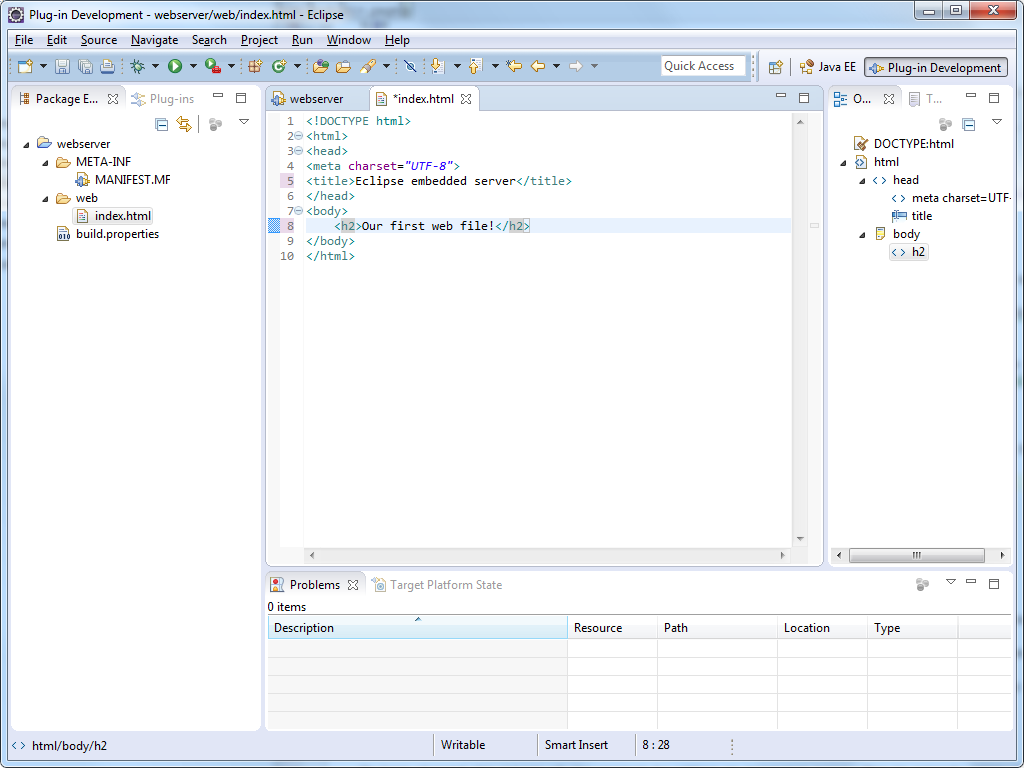Open the Run configurations dropdown arrow
The image size is (1024, 768).
[193, 66]
